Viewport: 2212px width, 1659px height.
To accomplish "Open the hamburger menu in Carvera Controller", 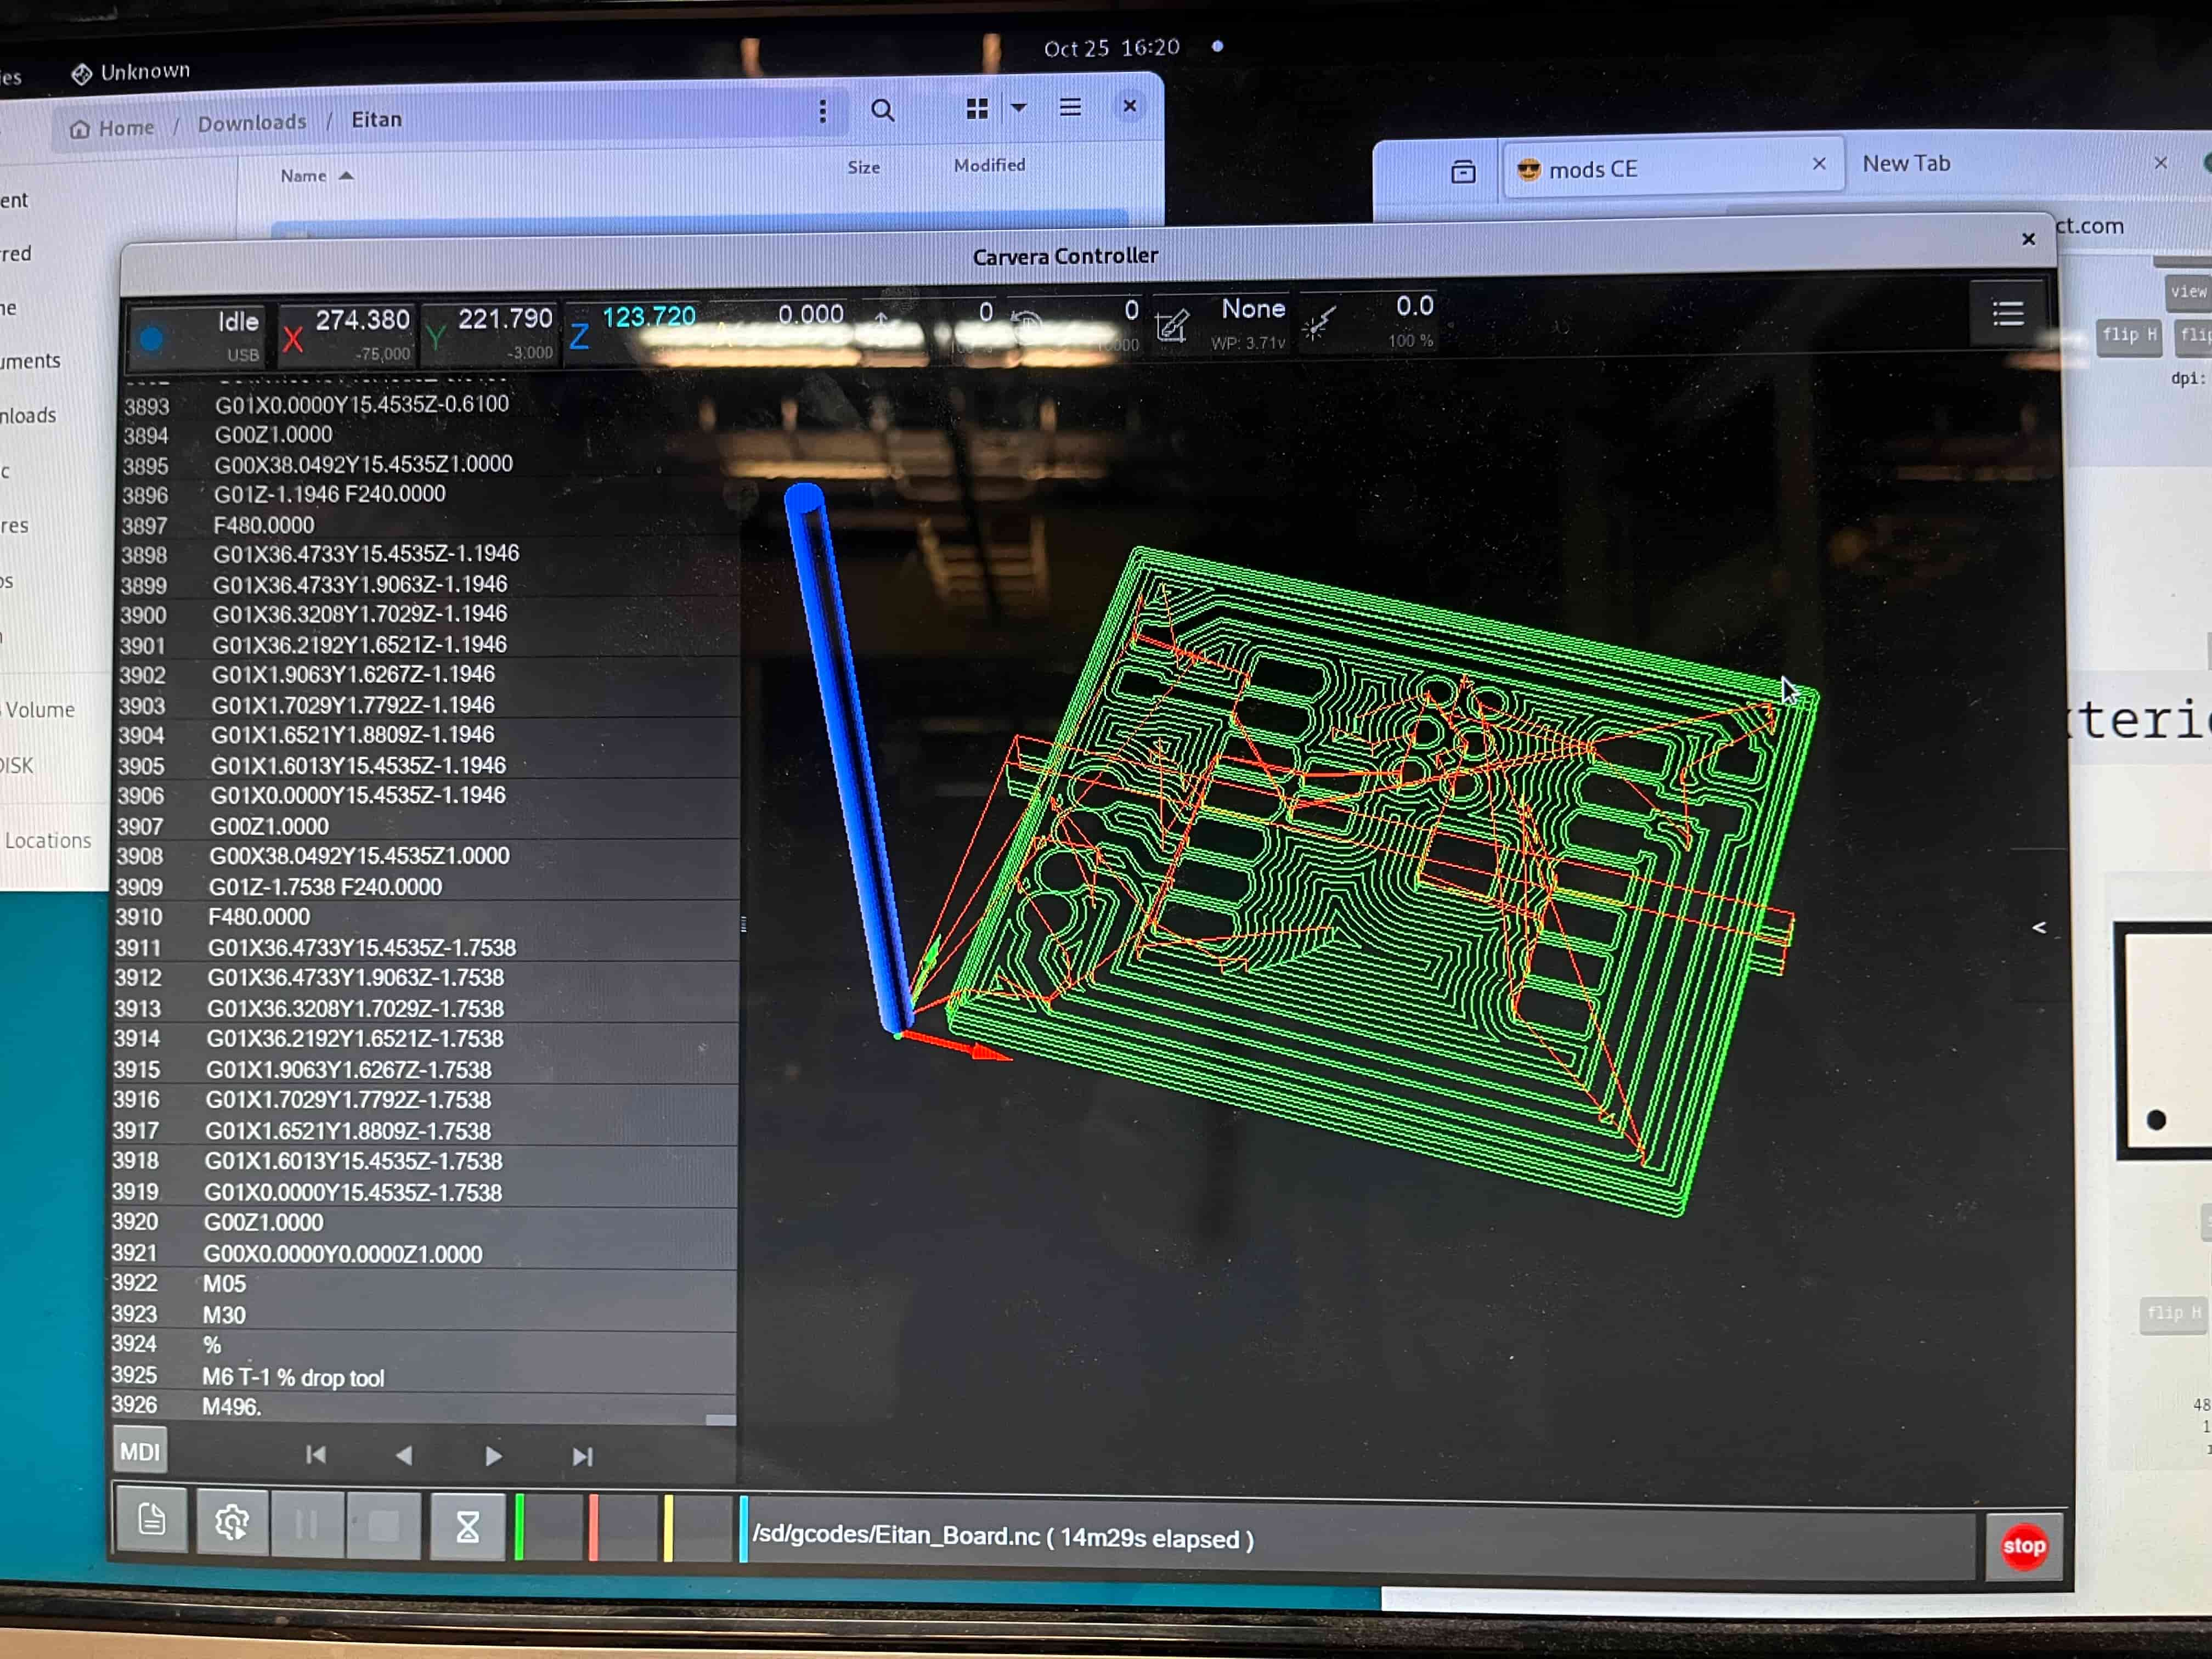I will point(2007,314).
